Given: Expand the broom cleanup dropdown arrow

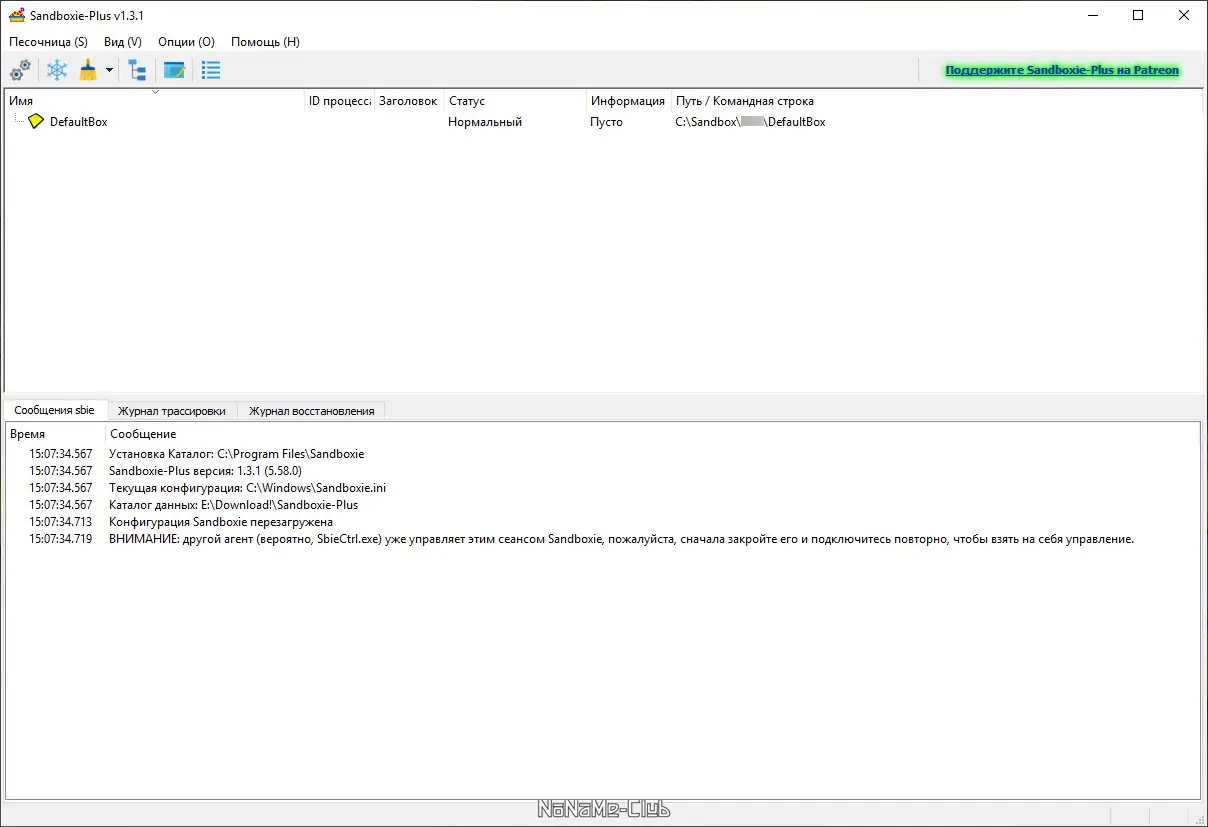Looking at the screenshot, I should tap(109, 71).
